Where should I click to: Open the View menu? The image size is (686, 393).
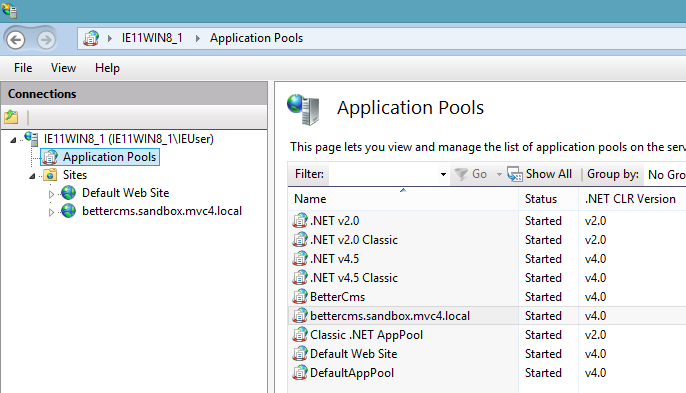(63, 68)
